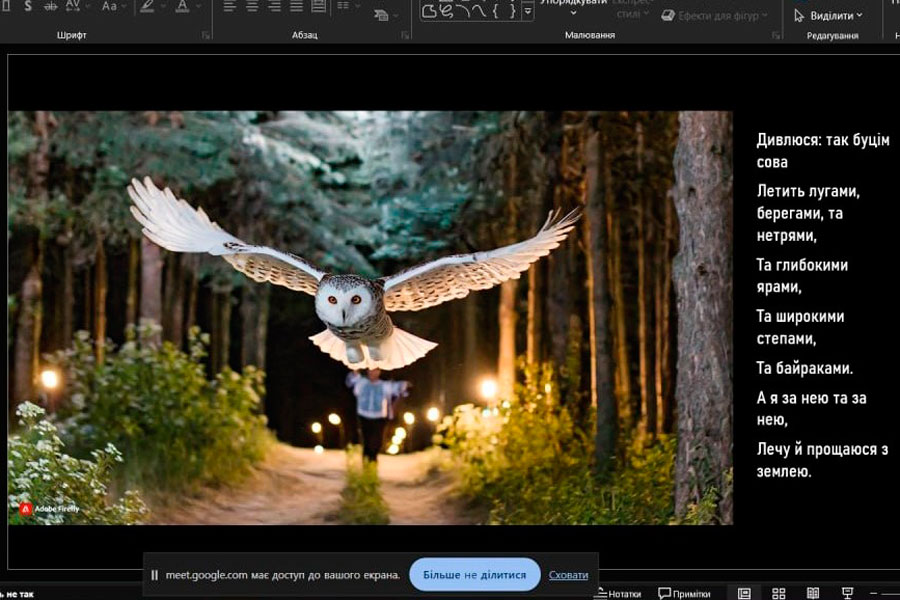This screenshot has height=600, width=900.
Task: Toggle the Нотатки notes pane
Action: point(618,593)
